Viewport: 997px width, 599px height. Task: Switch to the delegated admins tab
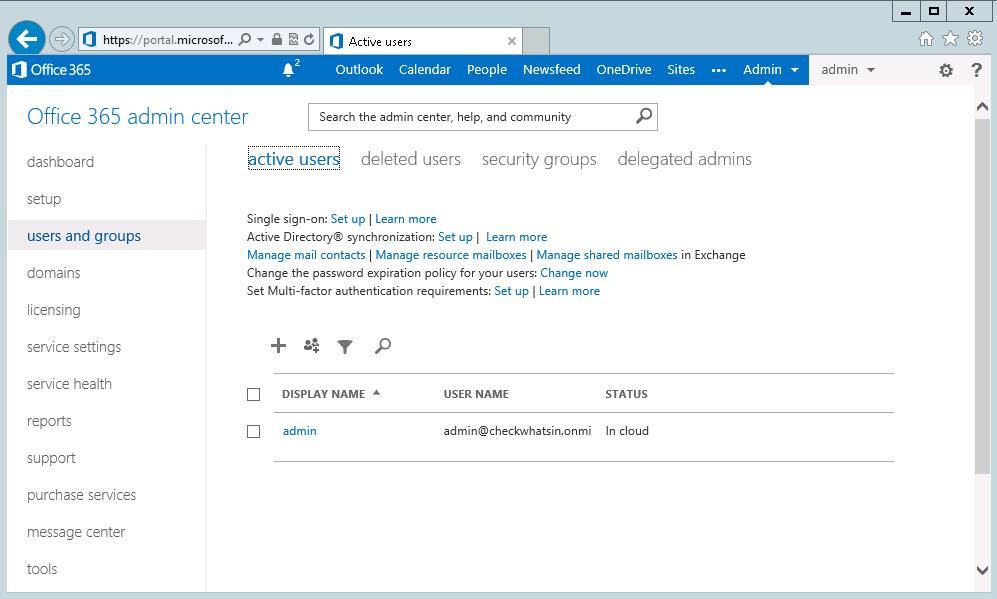point(685,159)
